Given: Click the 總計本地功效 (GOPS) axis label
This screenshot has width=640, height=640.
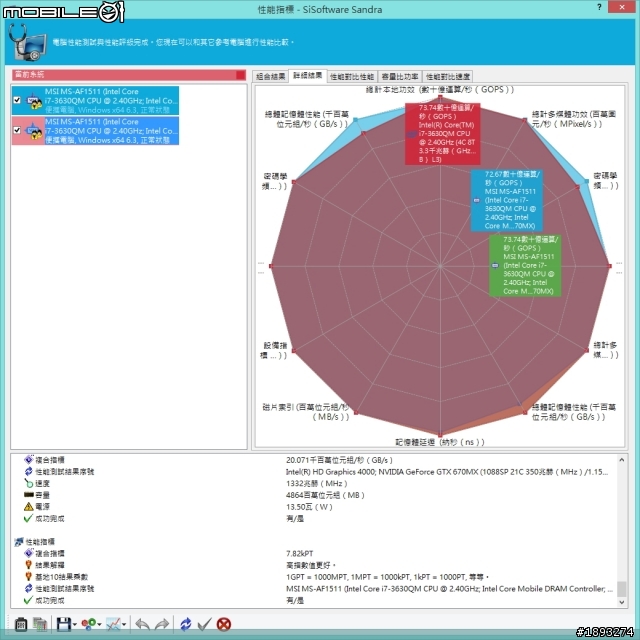Looking at the screenshot, I should point(440,89).
